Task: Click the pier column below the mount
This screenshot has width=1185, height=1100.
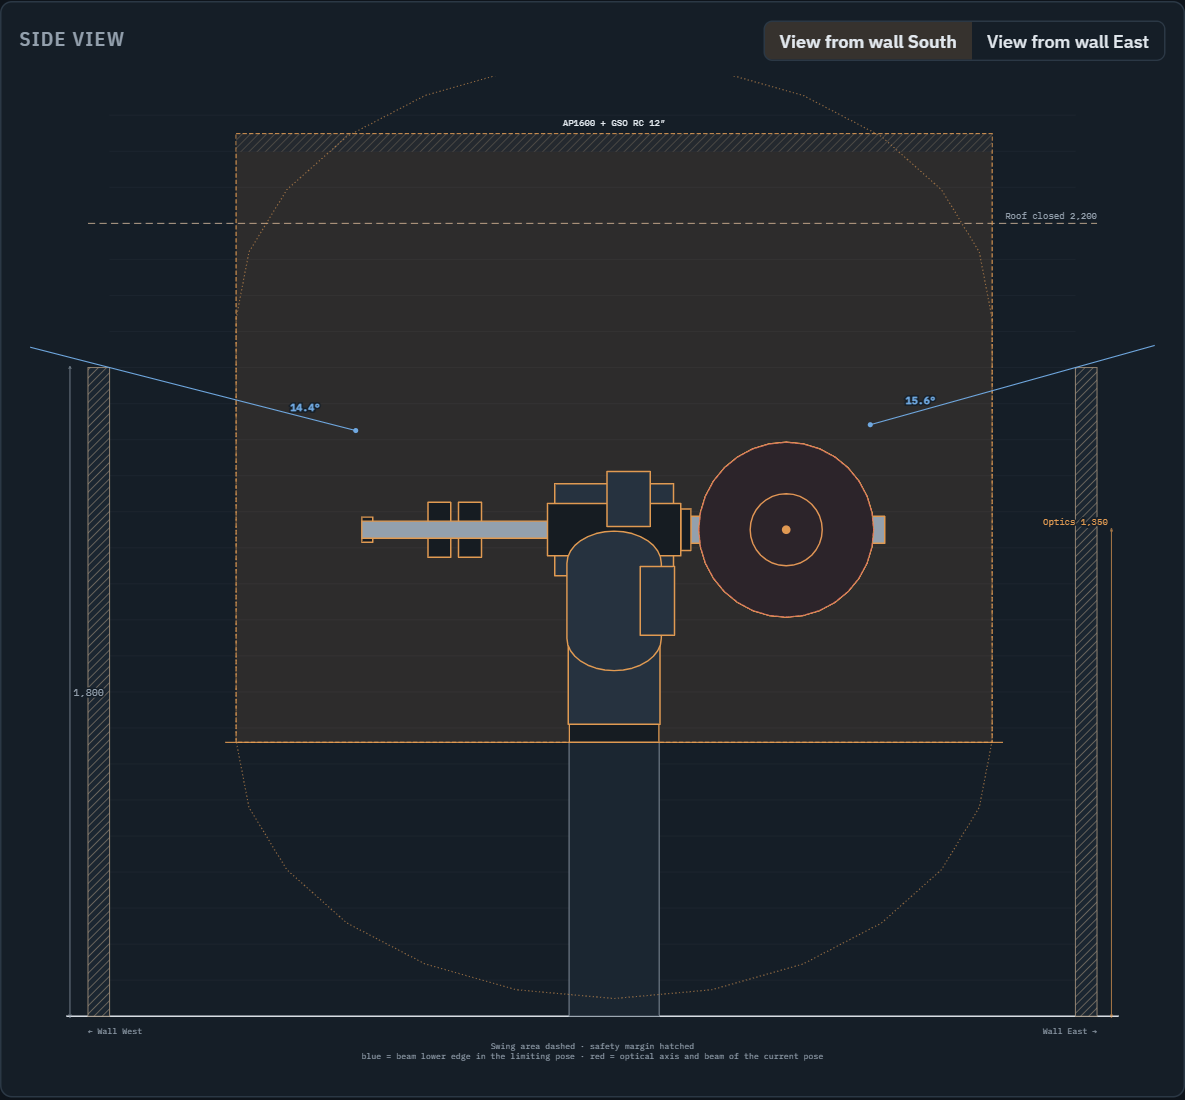Action: pos(614,879)
